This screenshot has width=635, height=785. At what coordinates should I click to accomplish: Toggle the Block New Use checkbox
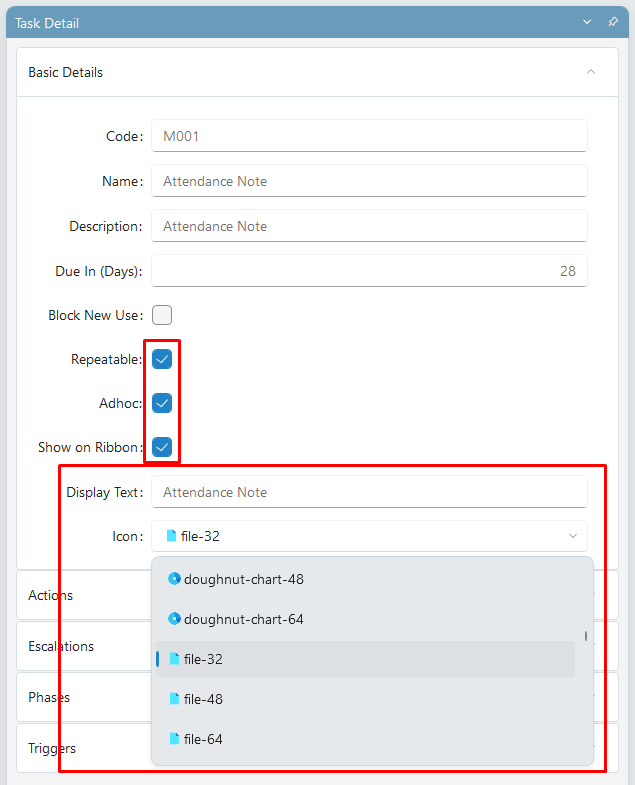(x=162, y=315)
